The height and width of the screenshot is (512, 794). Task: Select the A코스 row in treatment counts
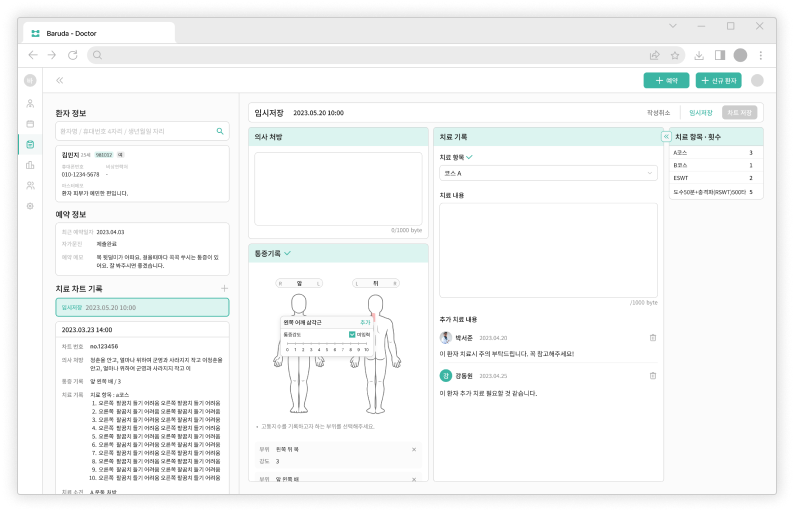pyautogui.click(x=716, y=152)
